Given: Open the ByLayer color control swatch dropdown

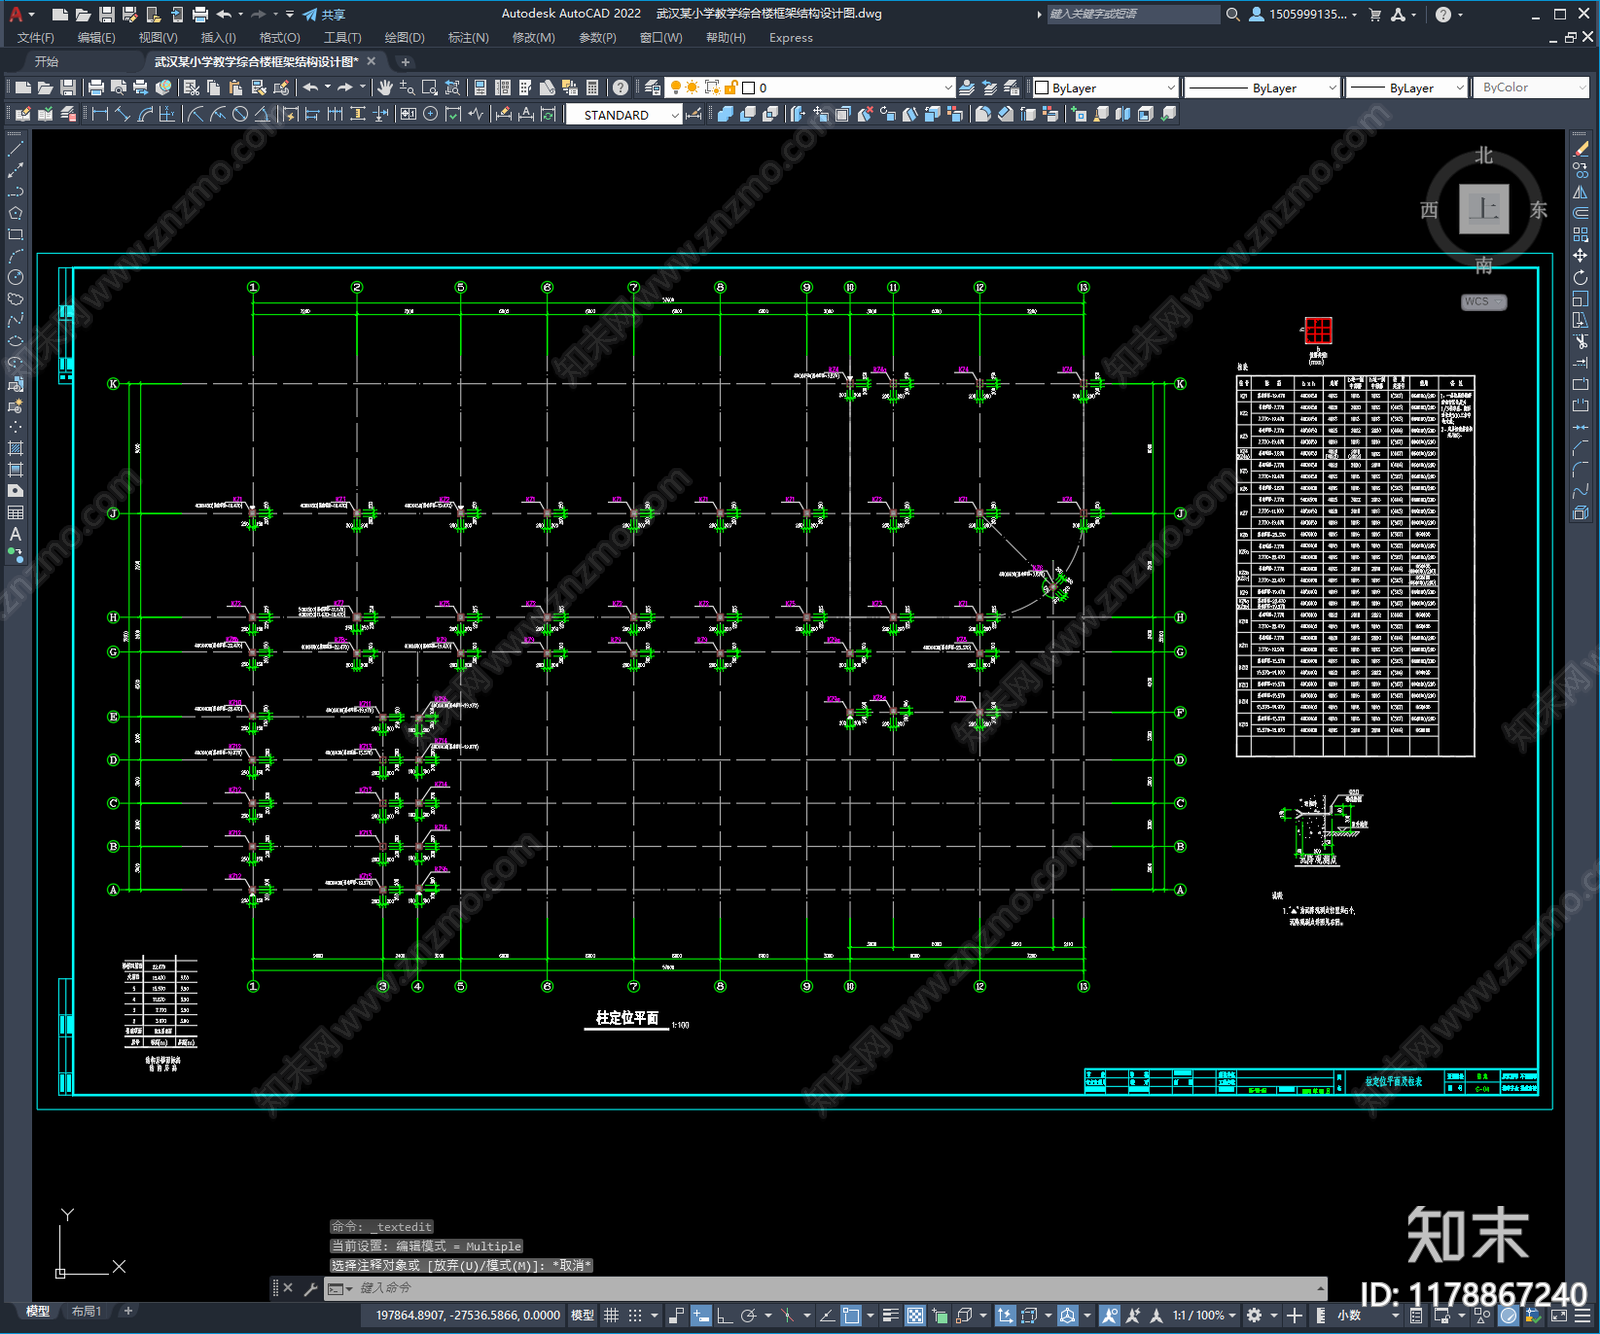Looking at the screenshot, I should [x=1105, y=88].
